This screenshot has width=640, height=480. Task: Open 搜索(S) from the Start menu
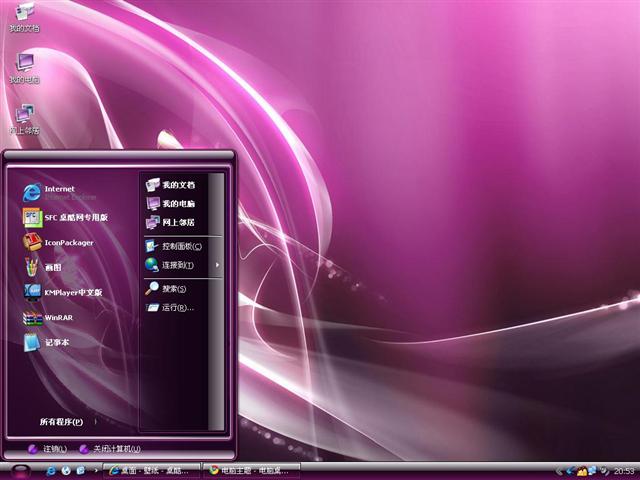[173, 289]
